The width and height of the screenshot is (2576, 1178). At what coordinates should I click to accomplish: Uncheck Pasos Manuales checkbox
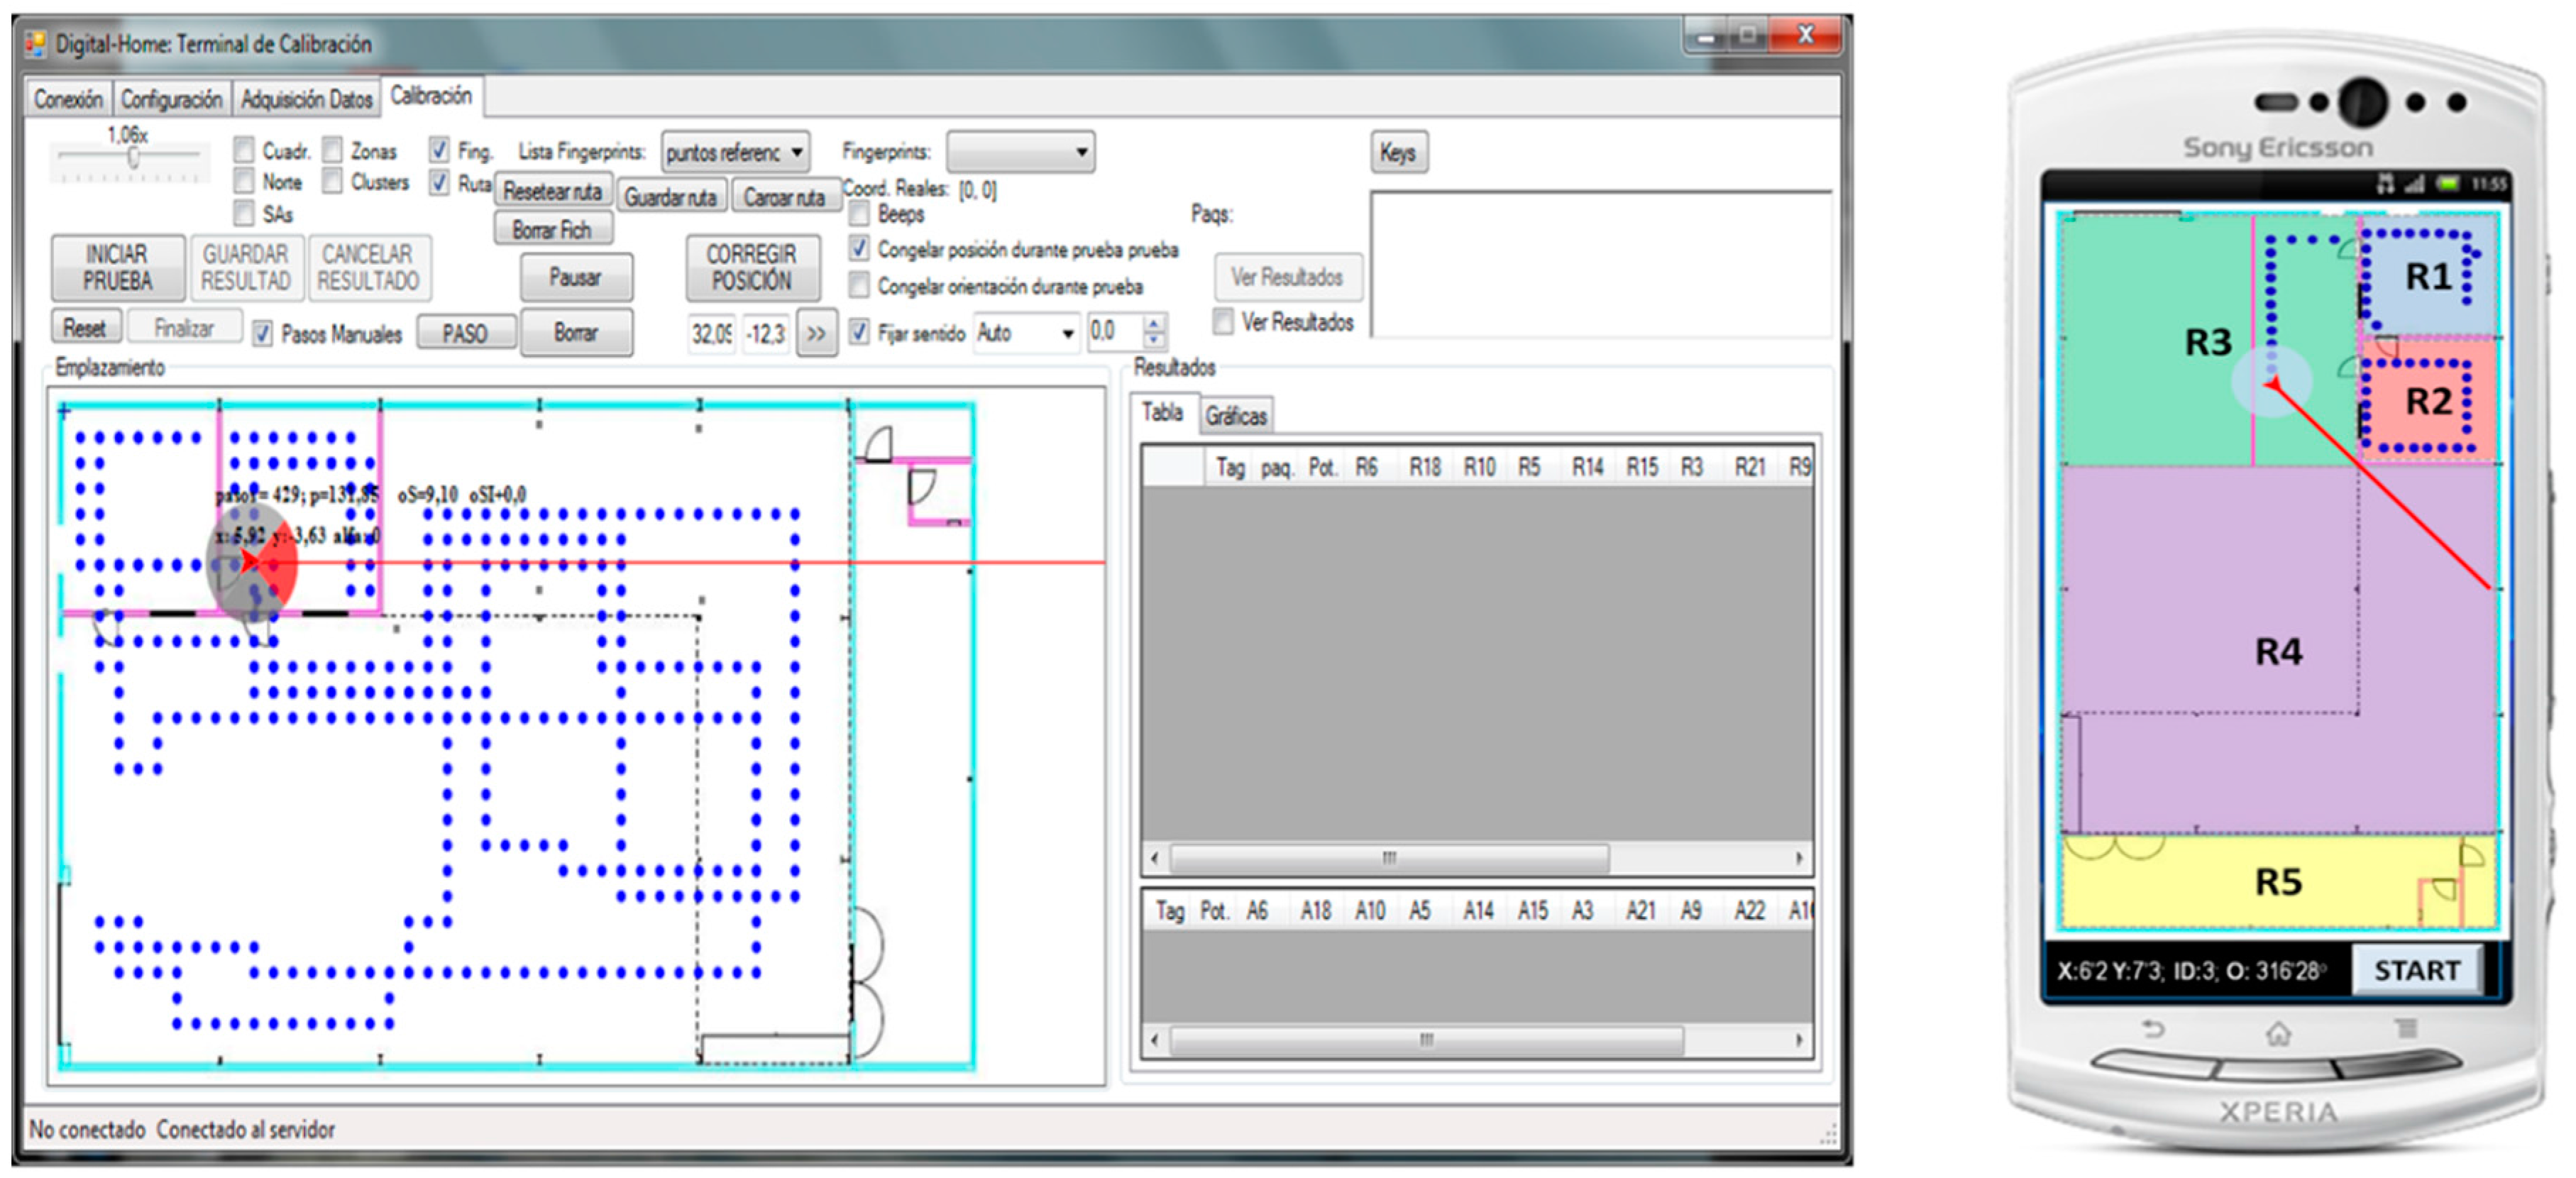click(263, 334)
